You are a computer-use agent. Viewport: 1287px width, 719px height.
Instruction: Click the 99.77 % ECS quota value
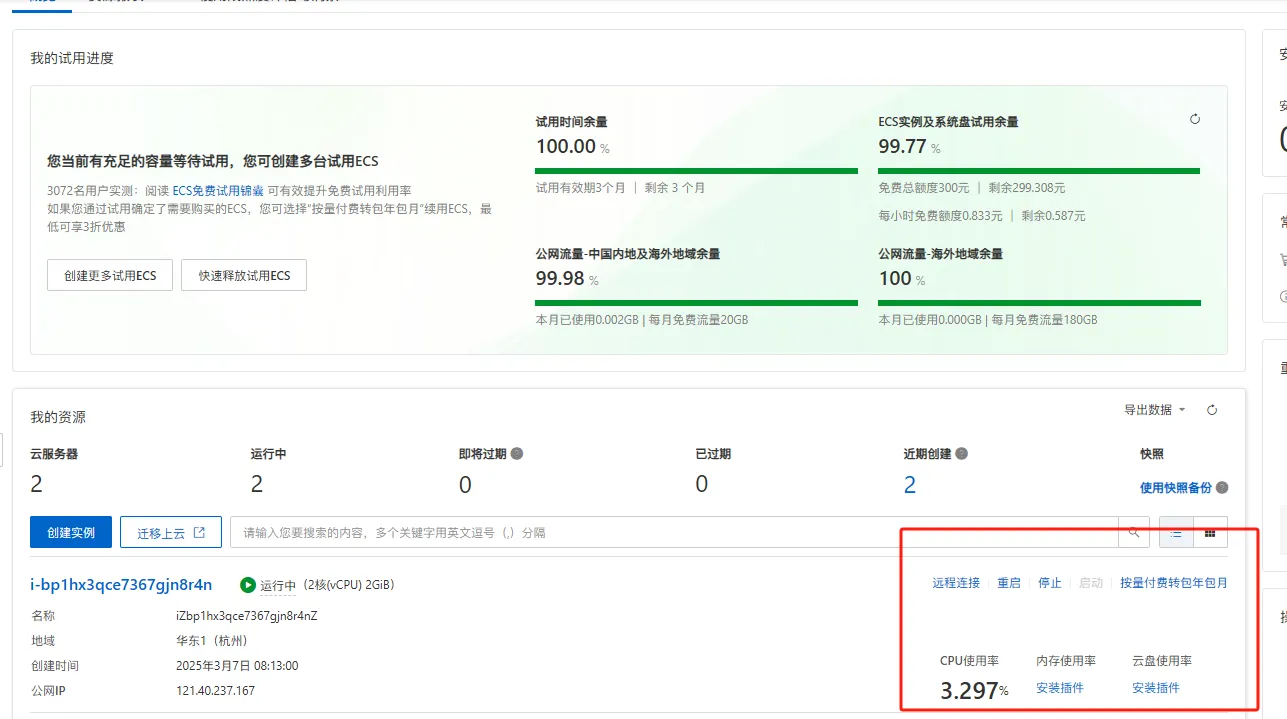(x=909, y=146)
